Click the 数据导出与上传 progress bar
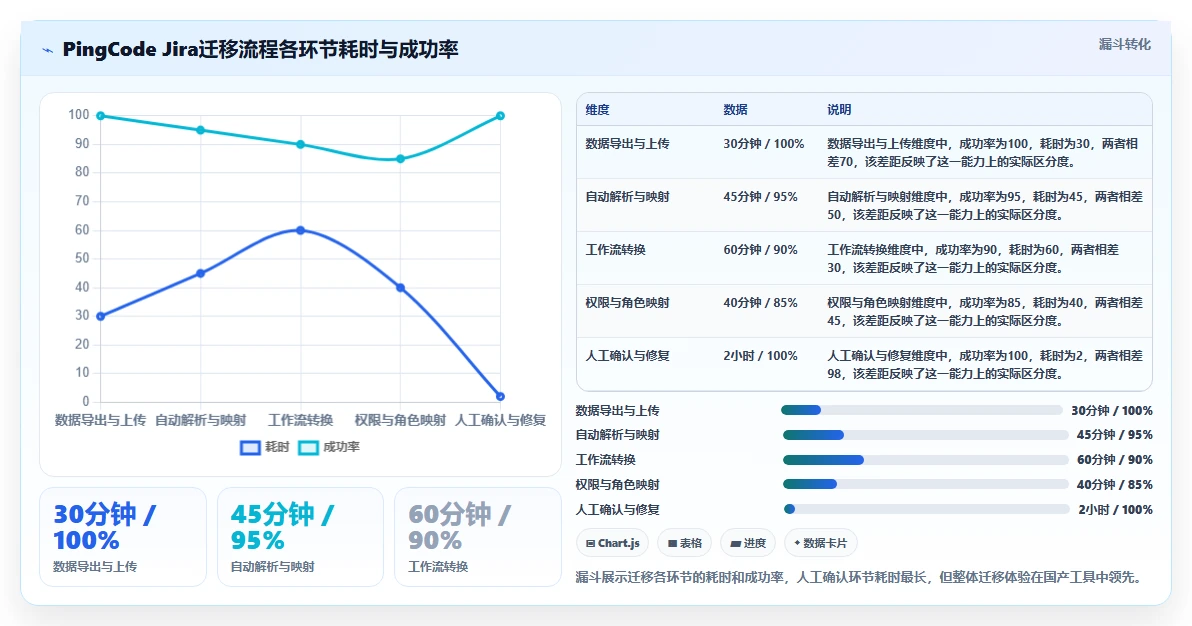Image resolution: width=1192 pixels, height=626 pixels. (x=921, y=410)
